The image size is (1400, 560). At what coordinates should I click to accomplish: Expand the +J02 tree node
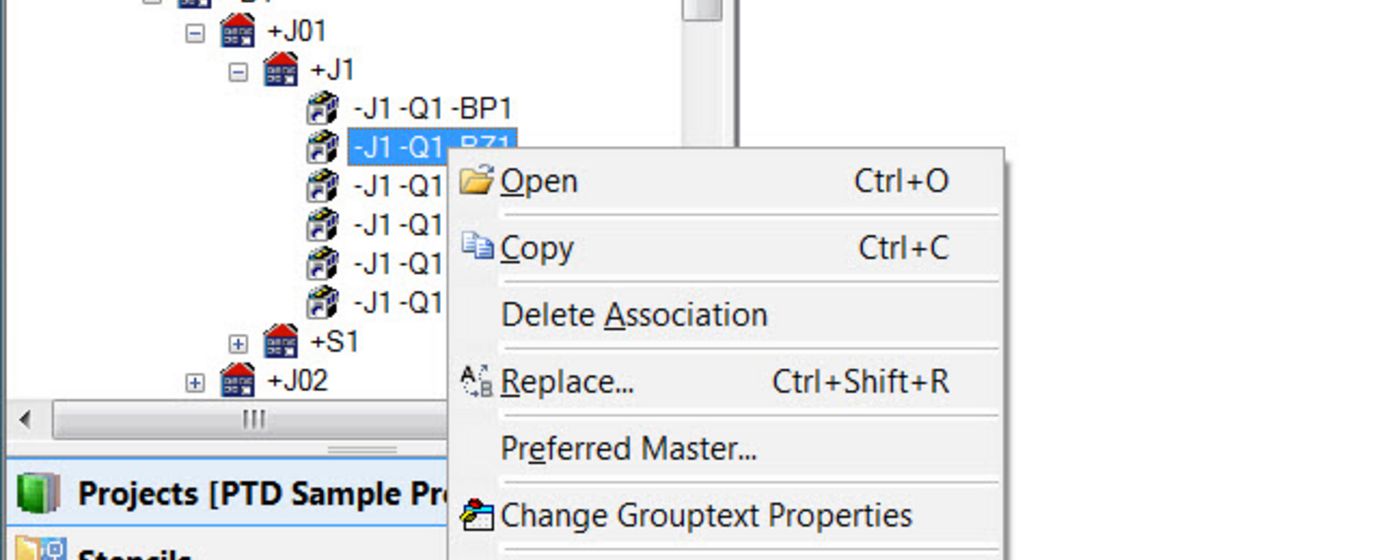click(x=195, y=382)
